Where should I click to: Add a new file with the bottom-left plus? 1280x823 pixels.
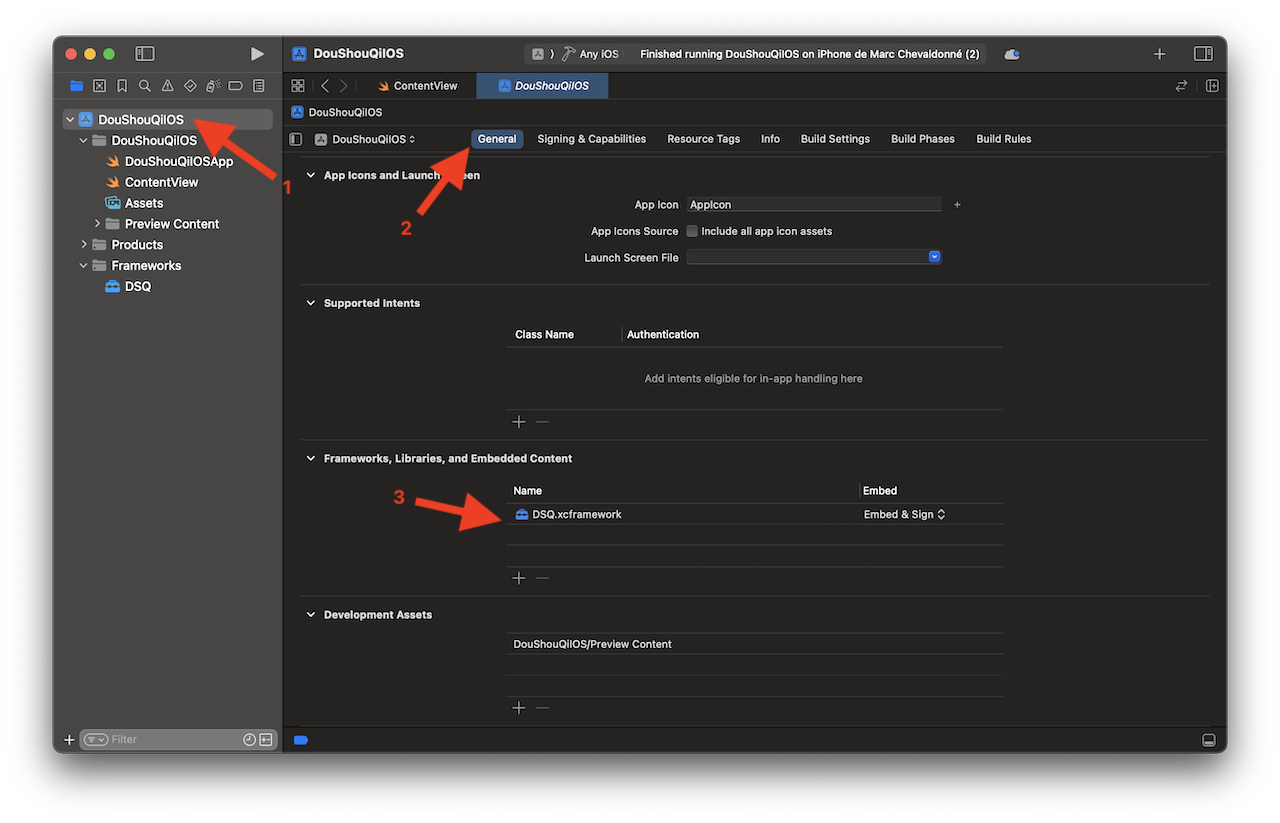(69, 740)
